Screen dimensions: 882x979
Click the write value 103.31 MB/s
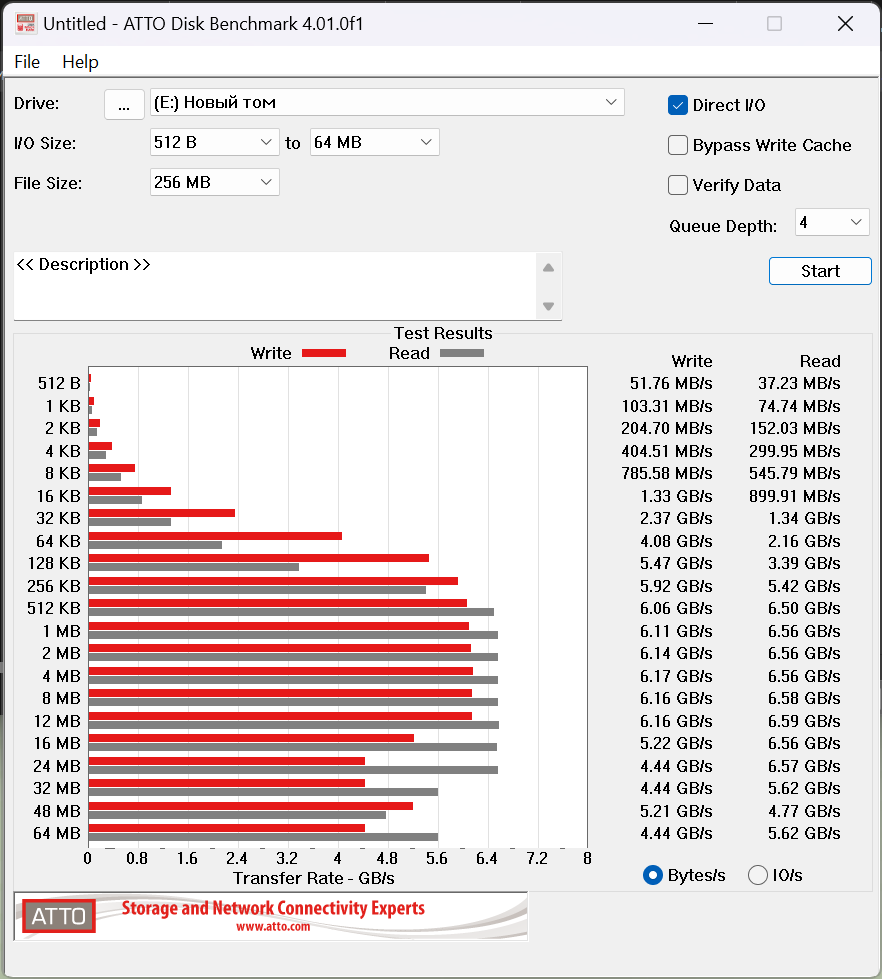tap(667, 406)
